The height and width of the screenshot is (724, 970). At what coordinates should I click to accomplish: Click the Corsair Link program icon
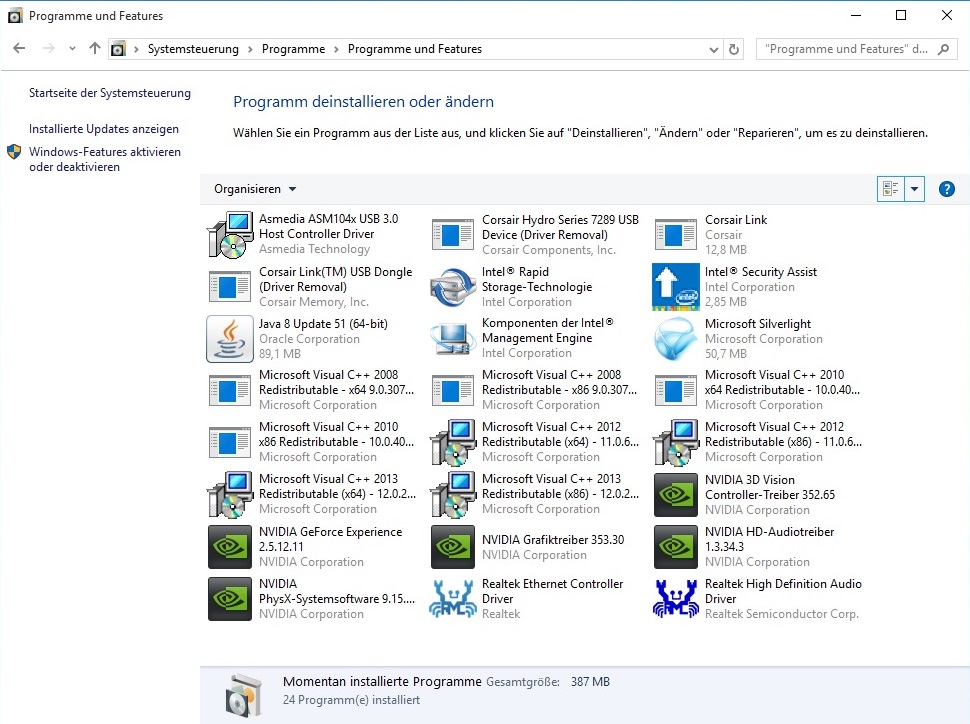676,235
